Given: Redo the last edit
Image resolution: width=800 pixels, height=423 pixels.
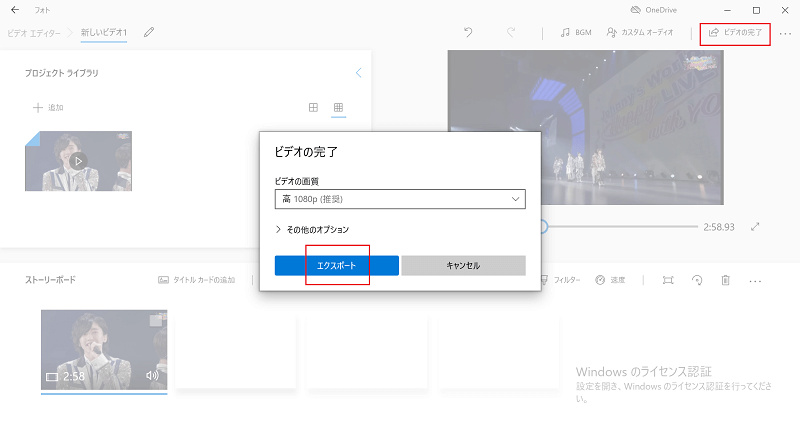Looking at the screenshot, I should 511,32.
